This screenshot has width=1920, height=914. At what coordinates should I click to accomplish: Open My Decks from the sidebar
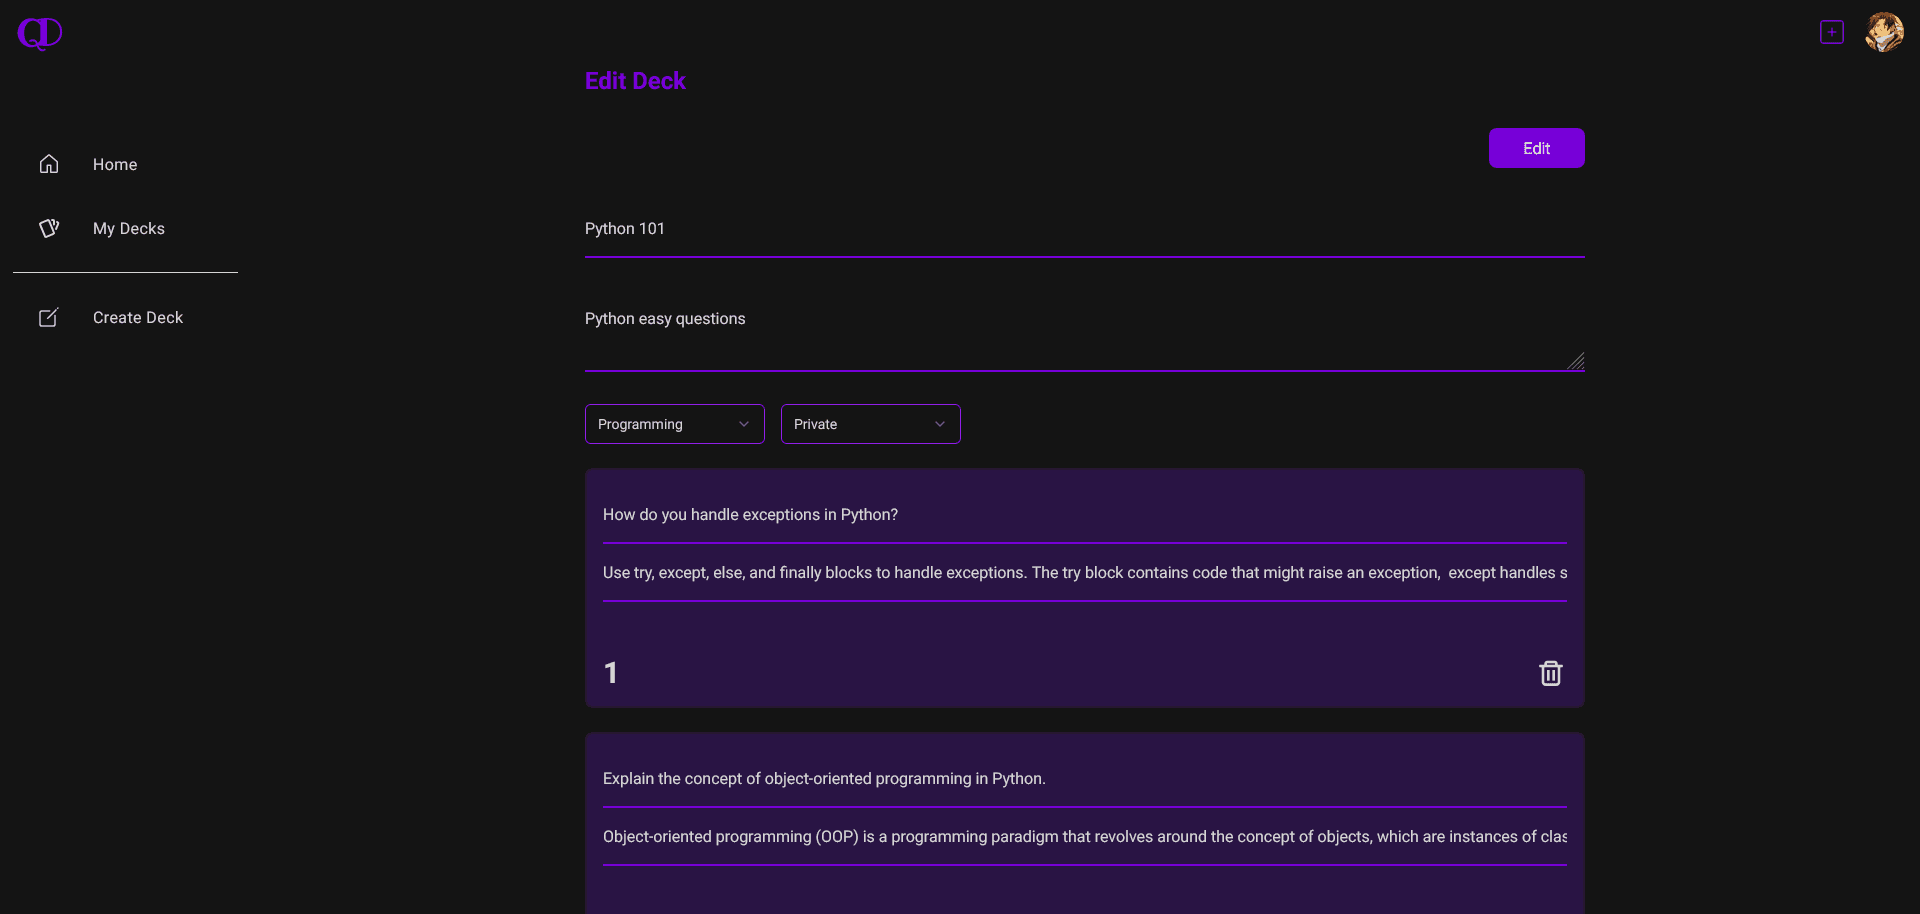129,228
